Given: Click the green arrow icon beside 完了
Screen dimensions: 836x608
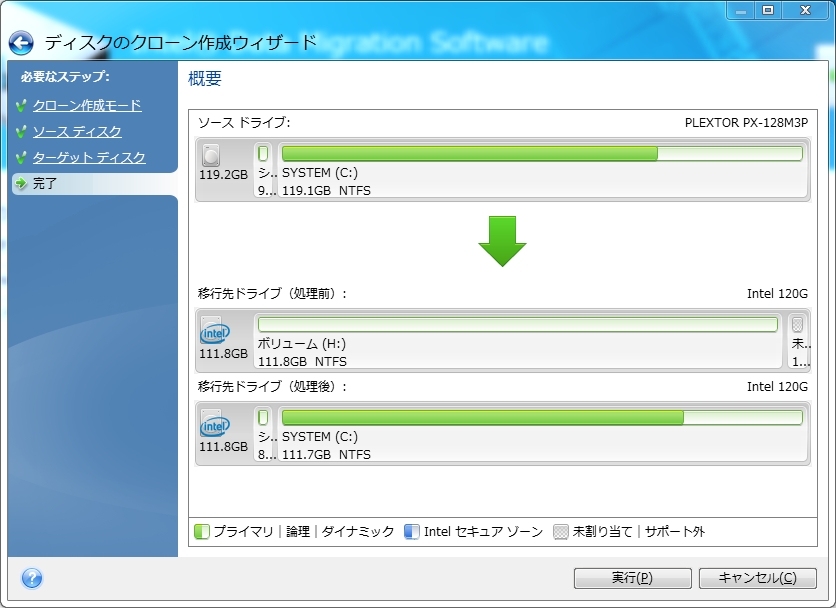Looking at the screenshot, I should pos(21,183).
